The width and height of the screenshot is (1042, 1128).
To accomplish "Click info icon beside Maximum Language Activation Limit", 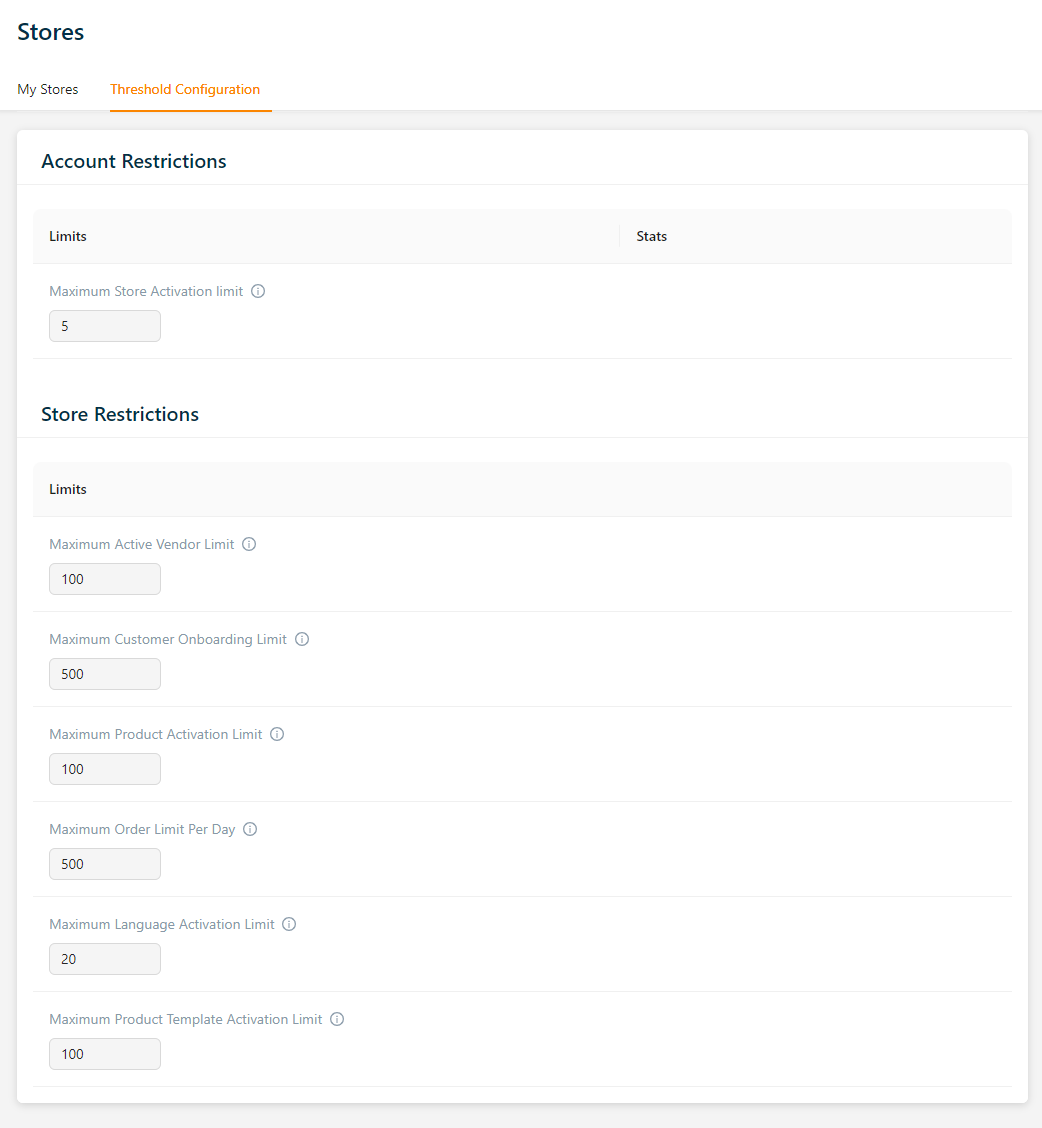I will point(289,925).
